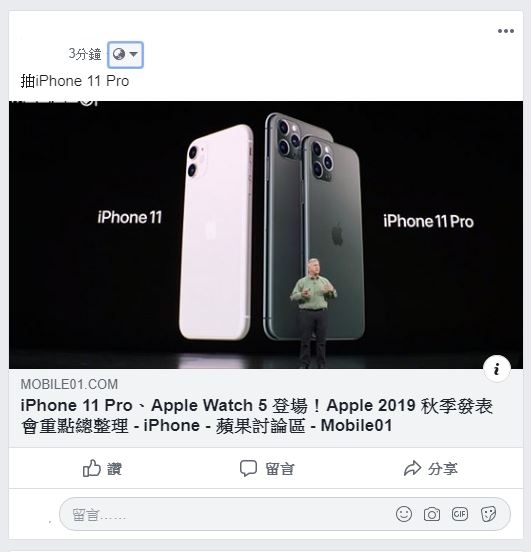Attach a photo with camera icon
Viewport: 531px width, 552px height.
point(432,514)
